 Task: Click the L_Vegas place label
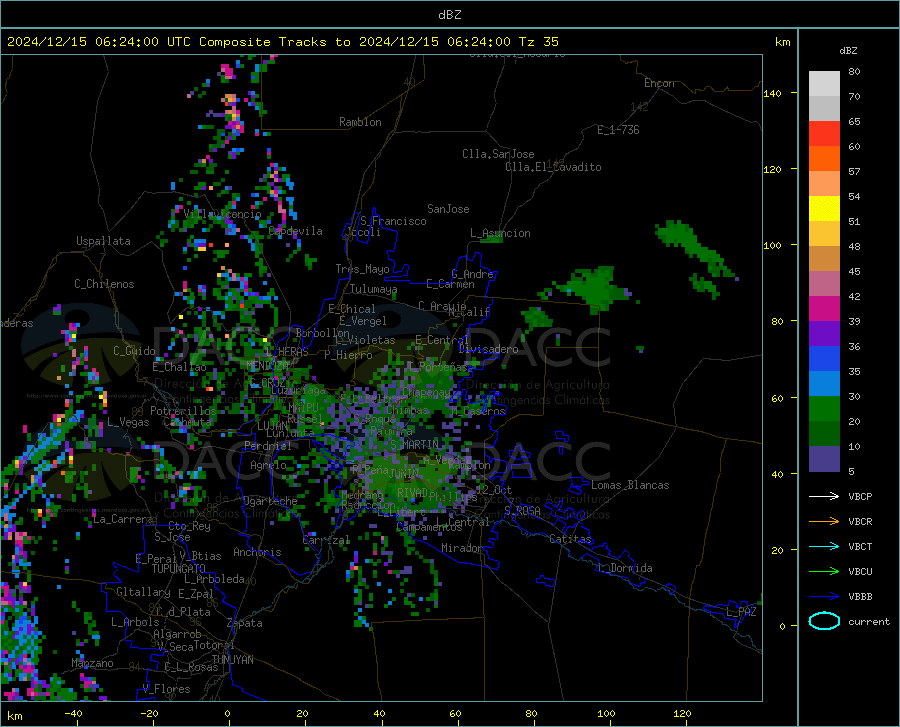point(128,422)
